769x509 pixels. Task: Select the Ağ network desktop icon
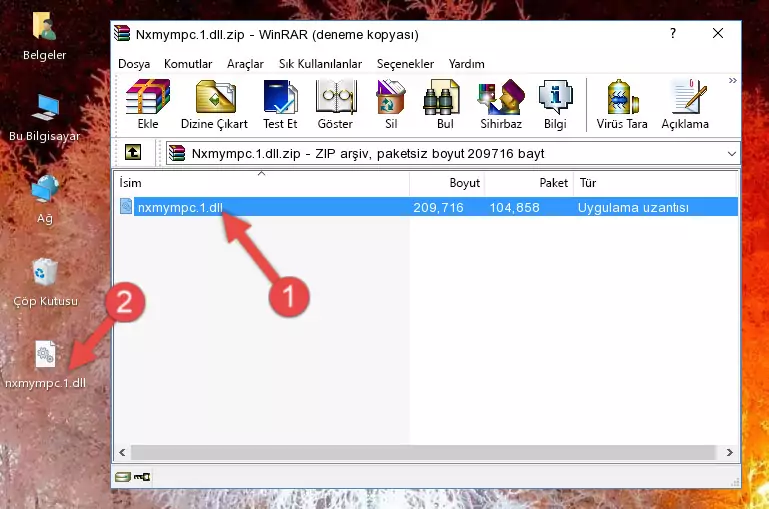click(45, 200)
